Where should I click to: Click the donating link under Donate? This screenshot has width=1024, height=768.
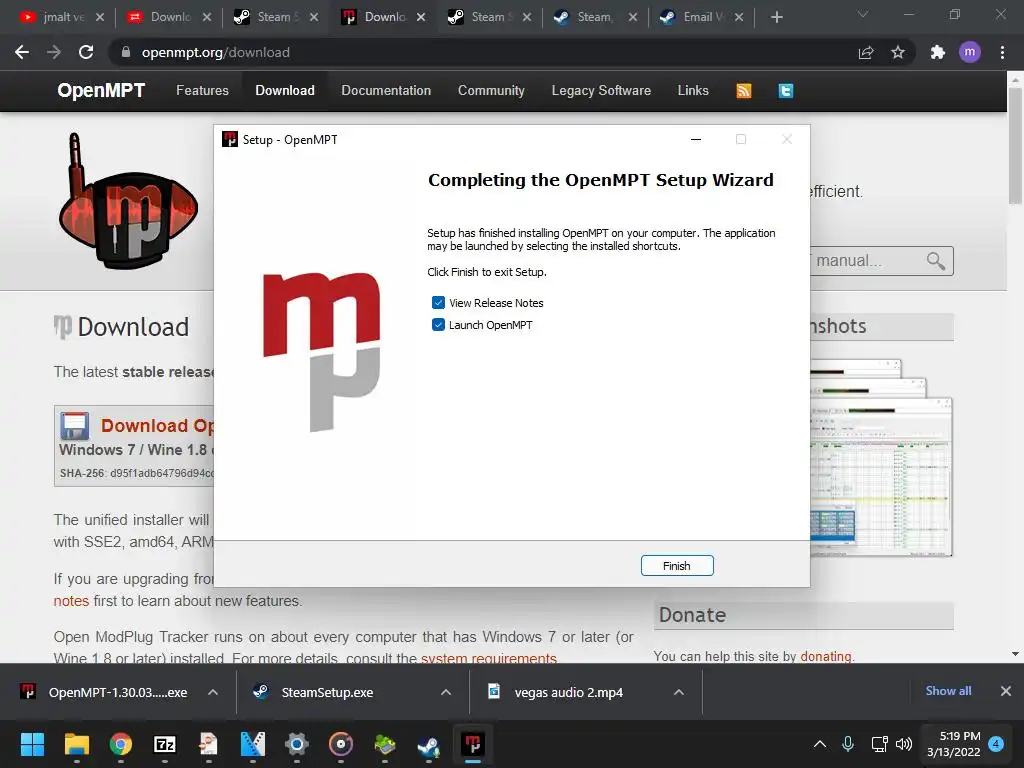(826, 656)
